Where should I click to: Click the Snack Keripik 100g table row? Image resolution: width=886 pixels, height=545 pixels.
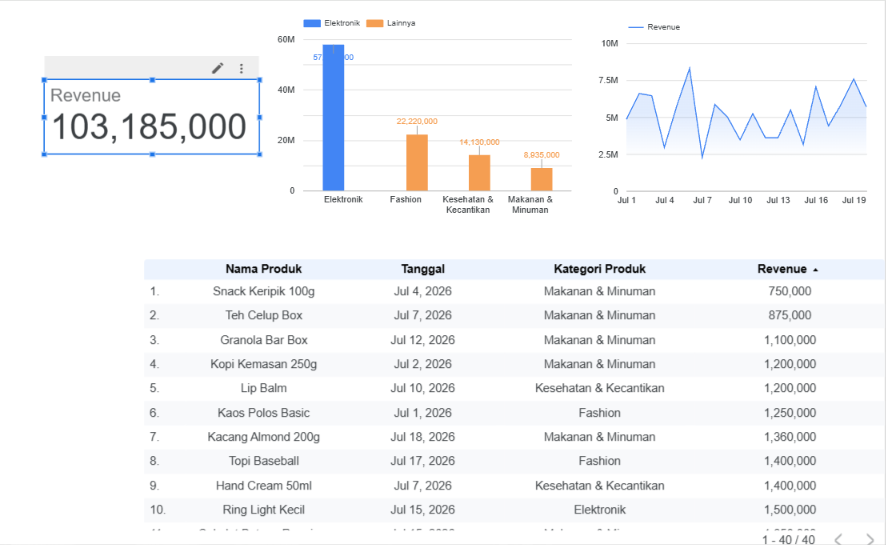click(514, 291)
